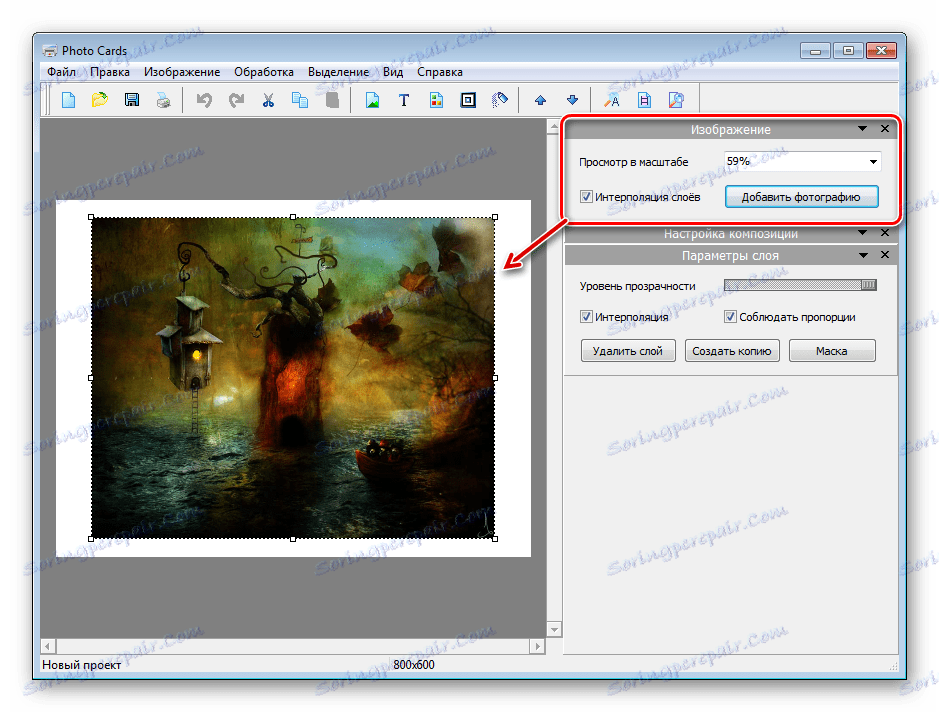
Task: Click the Print toolbar icon
Action: (x=162, y=100)
